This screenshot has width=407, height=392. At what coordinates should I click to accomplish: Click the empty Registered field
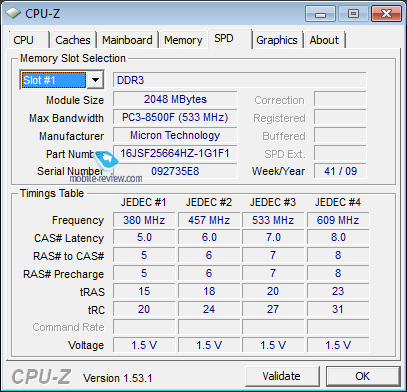340,117
